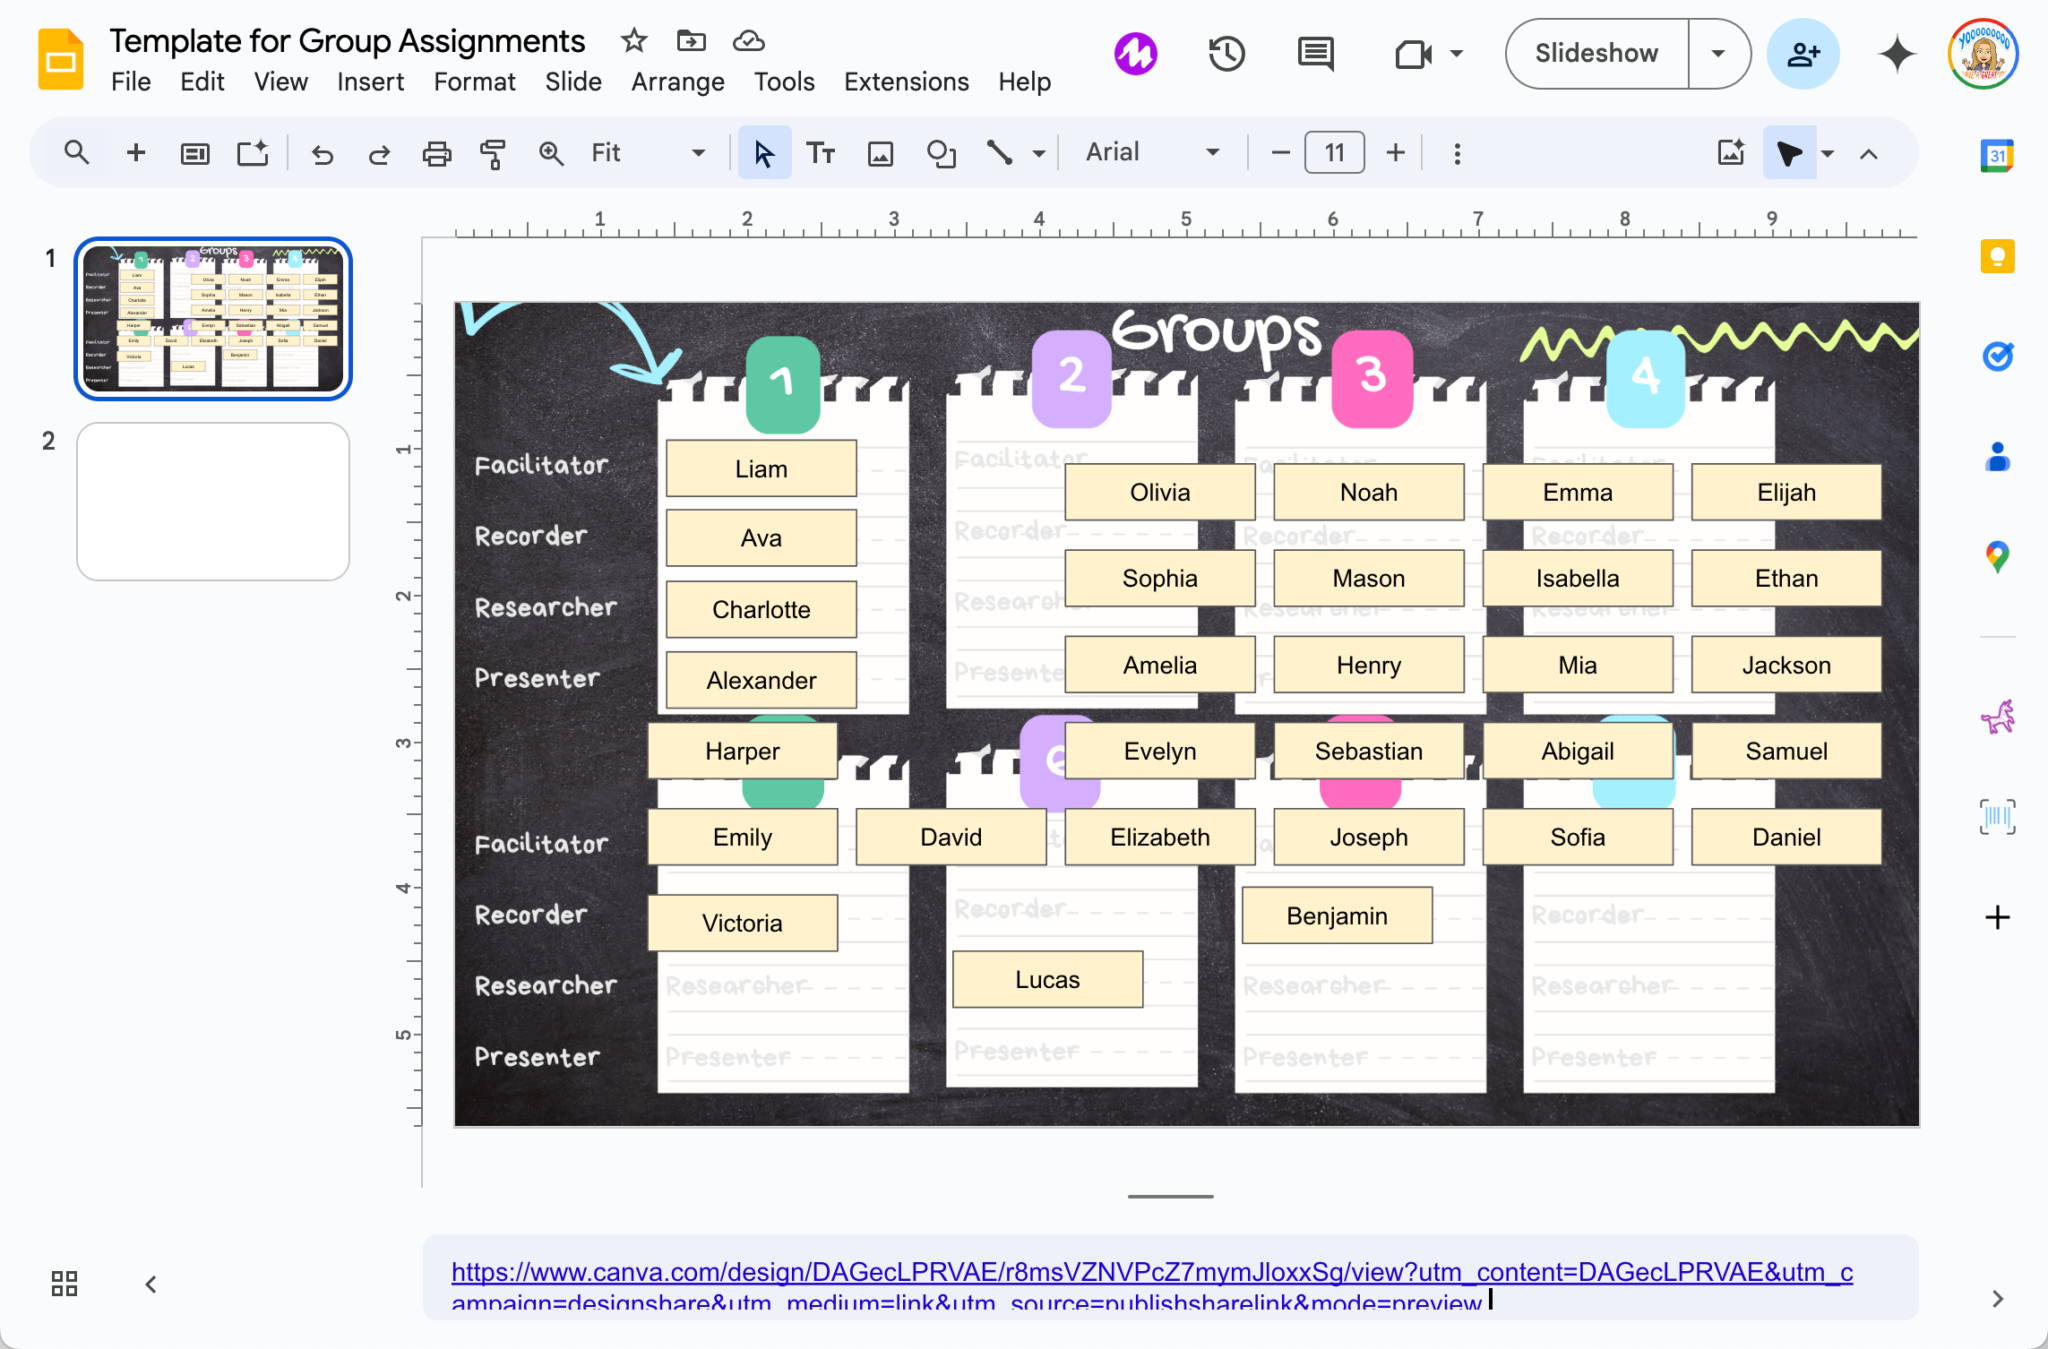2048x1349 pixels.
Task: Open the Format menu
Action: coord(474,82)
